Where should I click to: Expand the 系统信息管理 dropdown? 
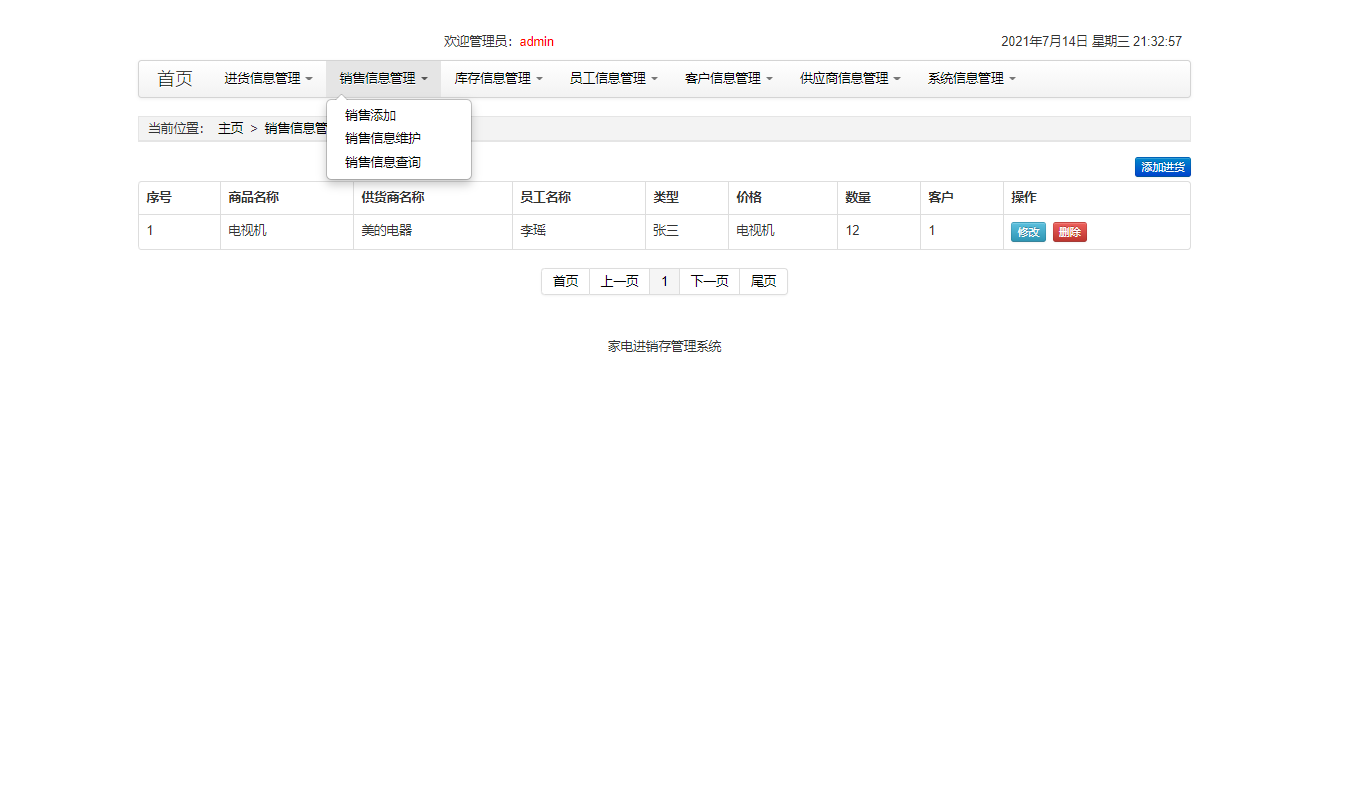[x=969, y=78]
